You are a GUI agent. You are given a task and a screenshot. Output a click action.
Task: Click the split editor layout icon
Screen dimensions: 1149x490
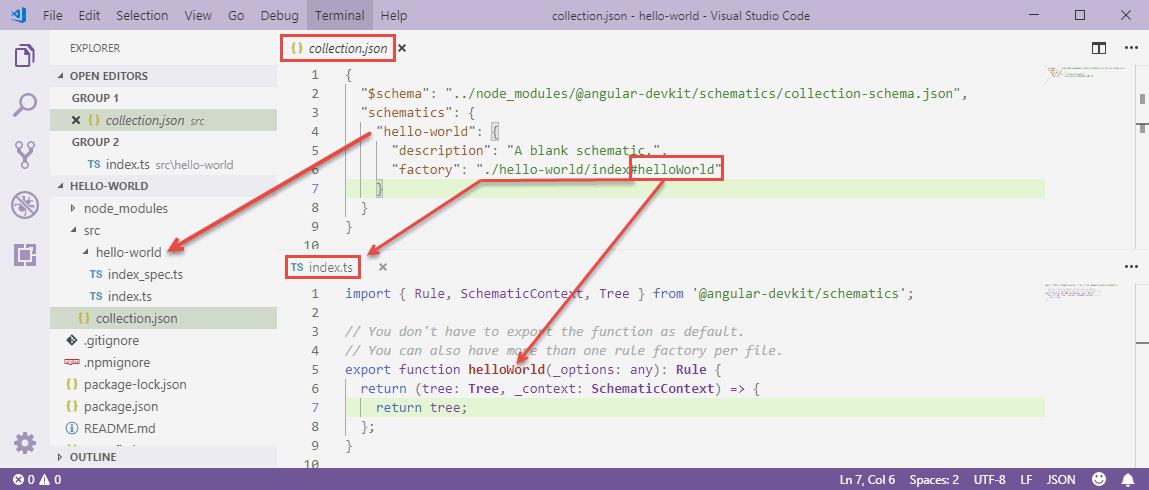click(1098, 47)
